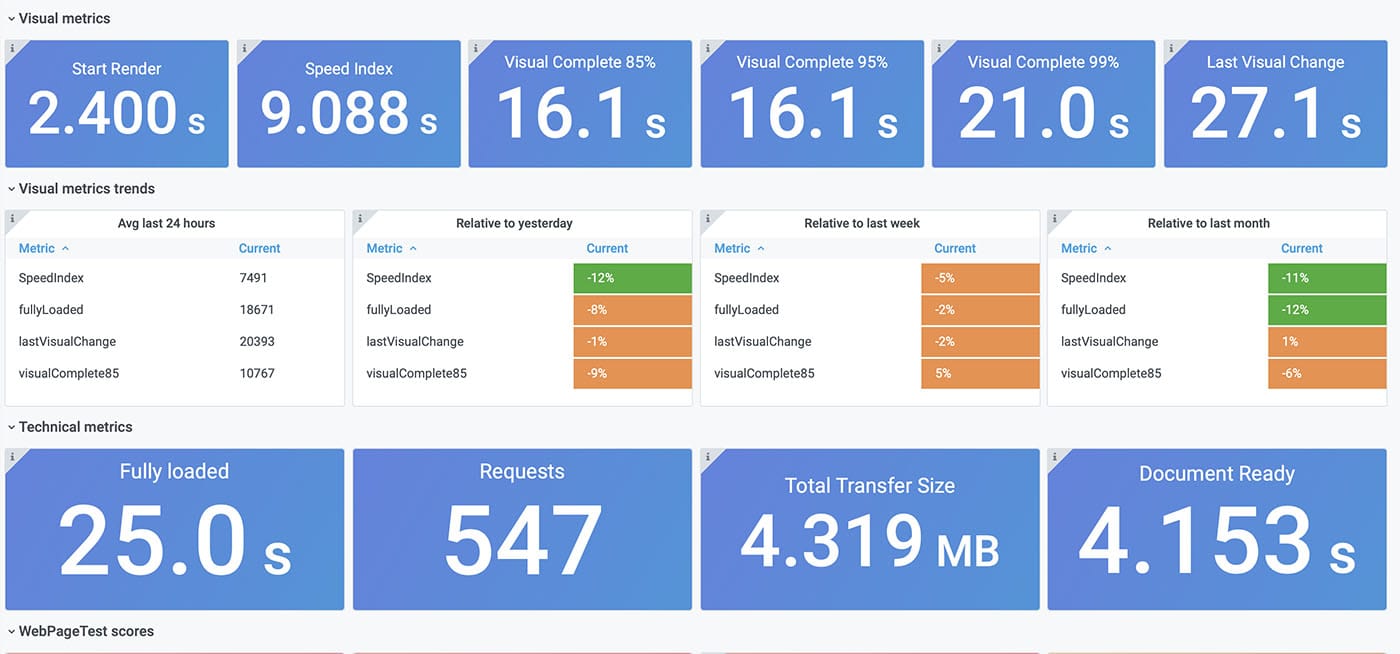Click the info icon on Requests panel
Screen dimensions: 1400x654
click(360, 456)
